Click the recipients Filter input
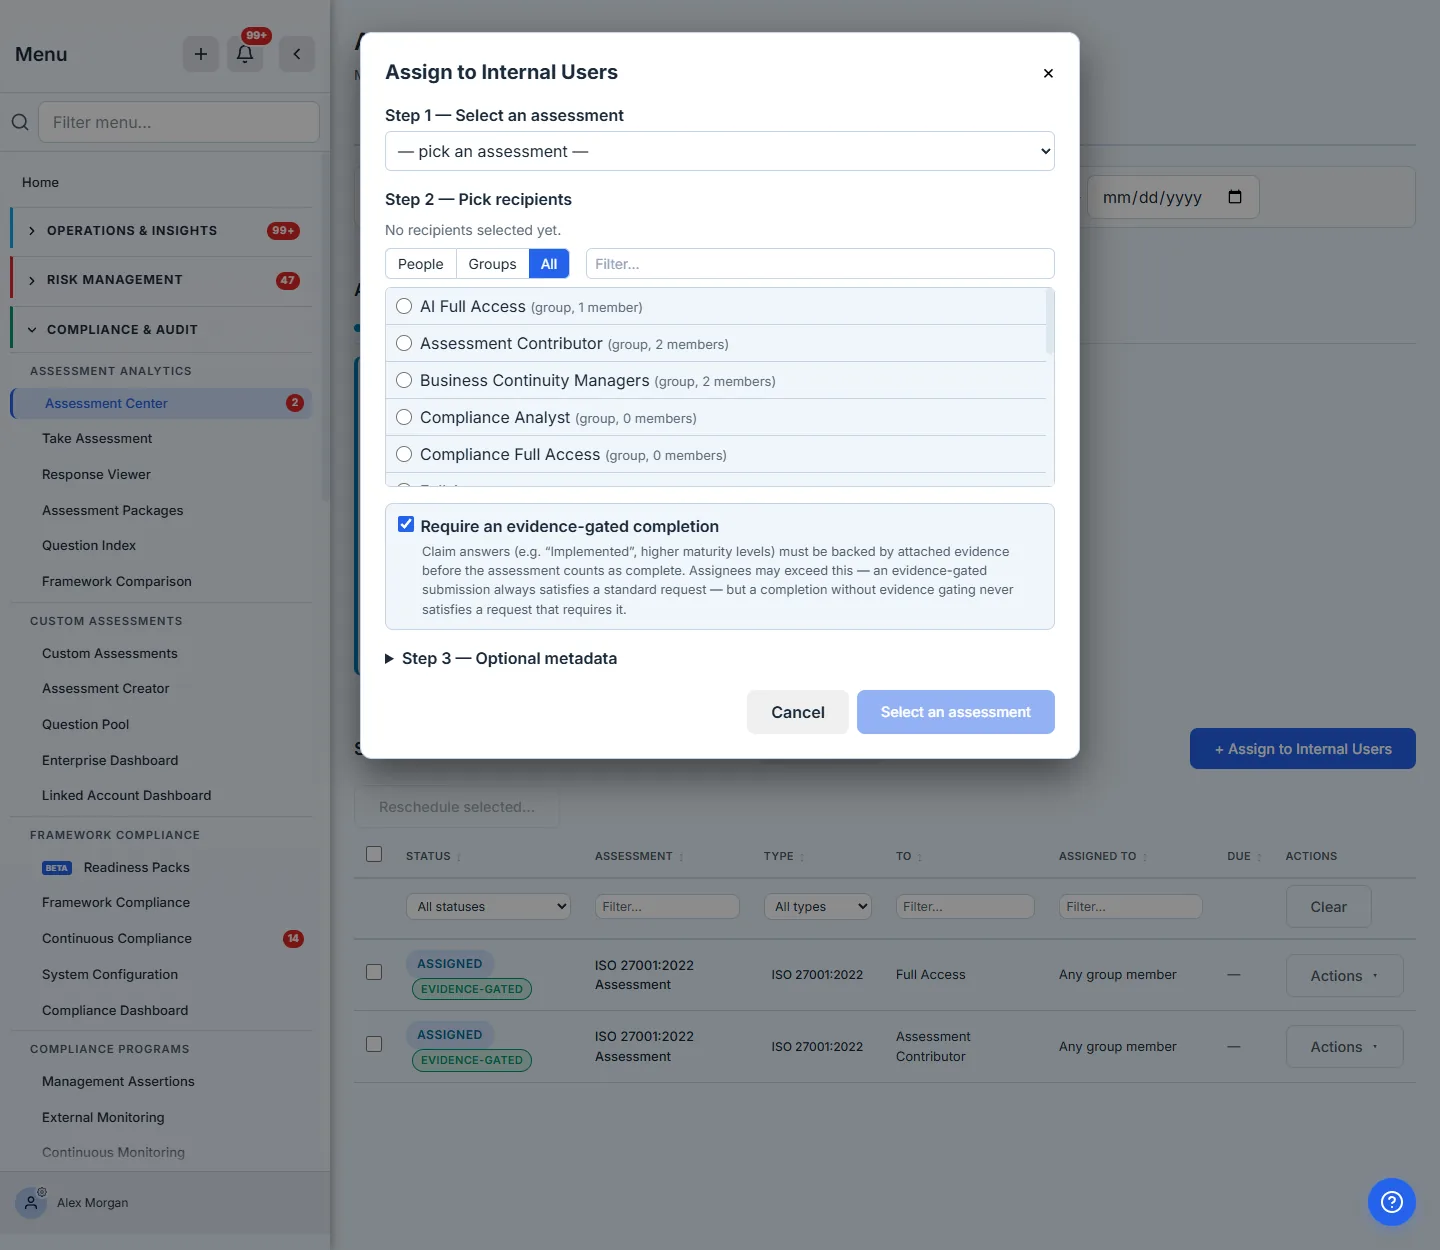Screen dimensions: 1440x1250 820,264
